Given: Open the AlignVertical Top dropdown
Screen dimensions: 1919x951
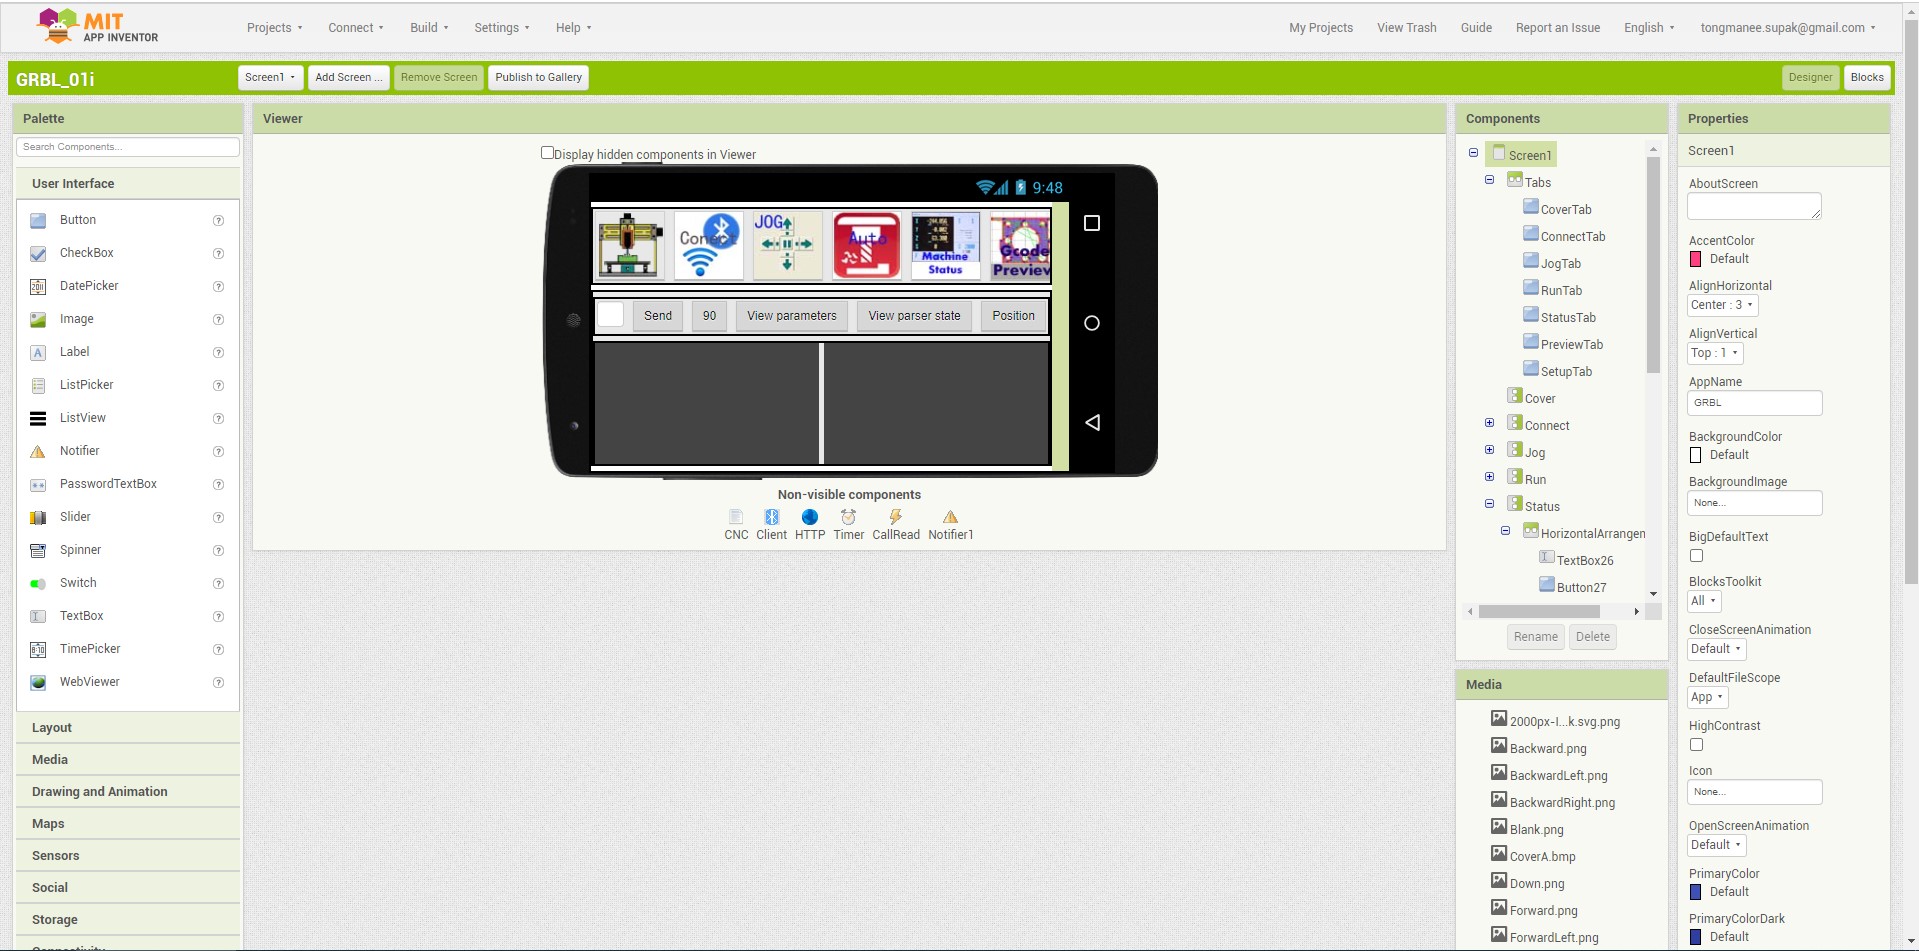Looking at the screenshot, I should 1715,353.
